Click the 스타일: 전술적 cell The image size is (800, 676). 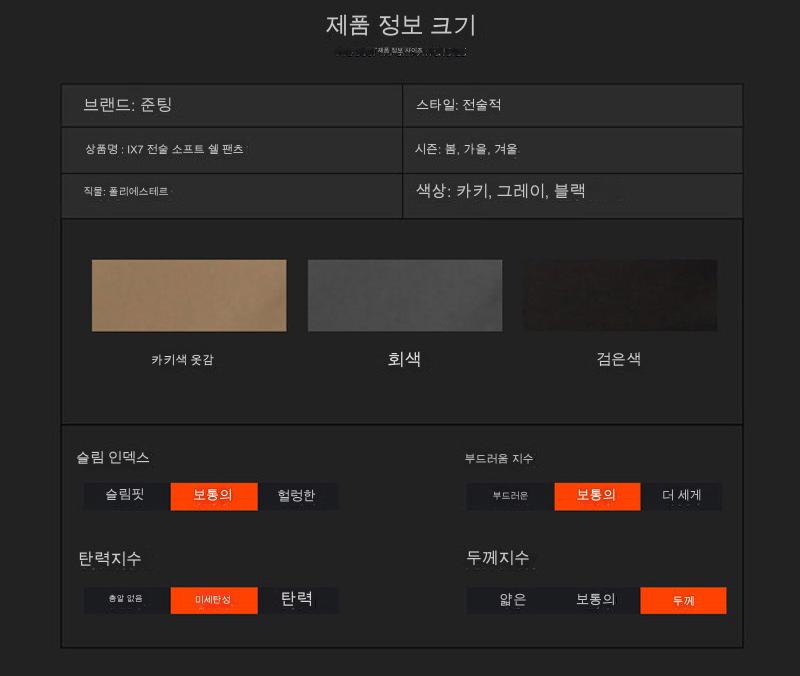572,105
